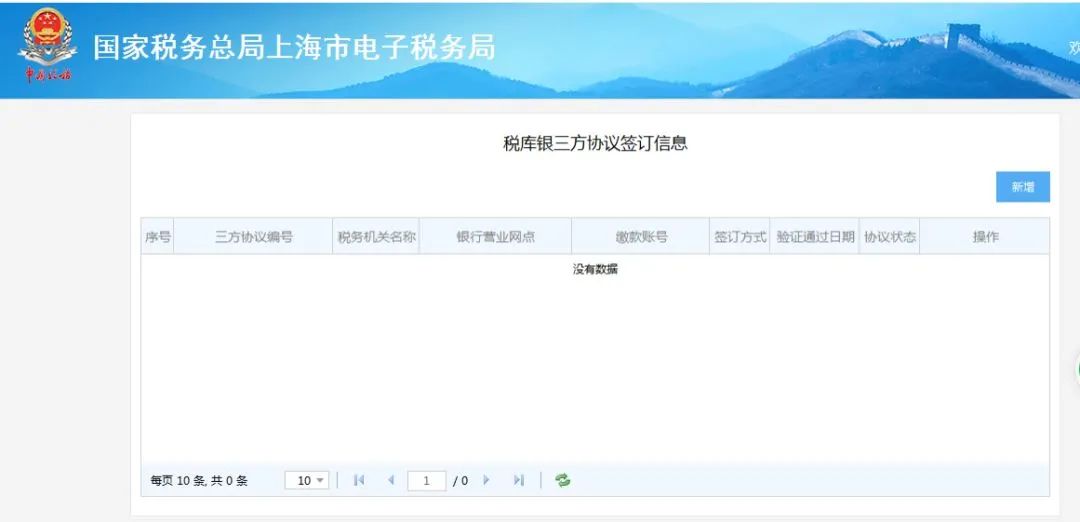Select the 协议状态 column header
Screen dimensions: 1080x522
tap(890, 237)
